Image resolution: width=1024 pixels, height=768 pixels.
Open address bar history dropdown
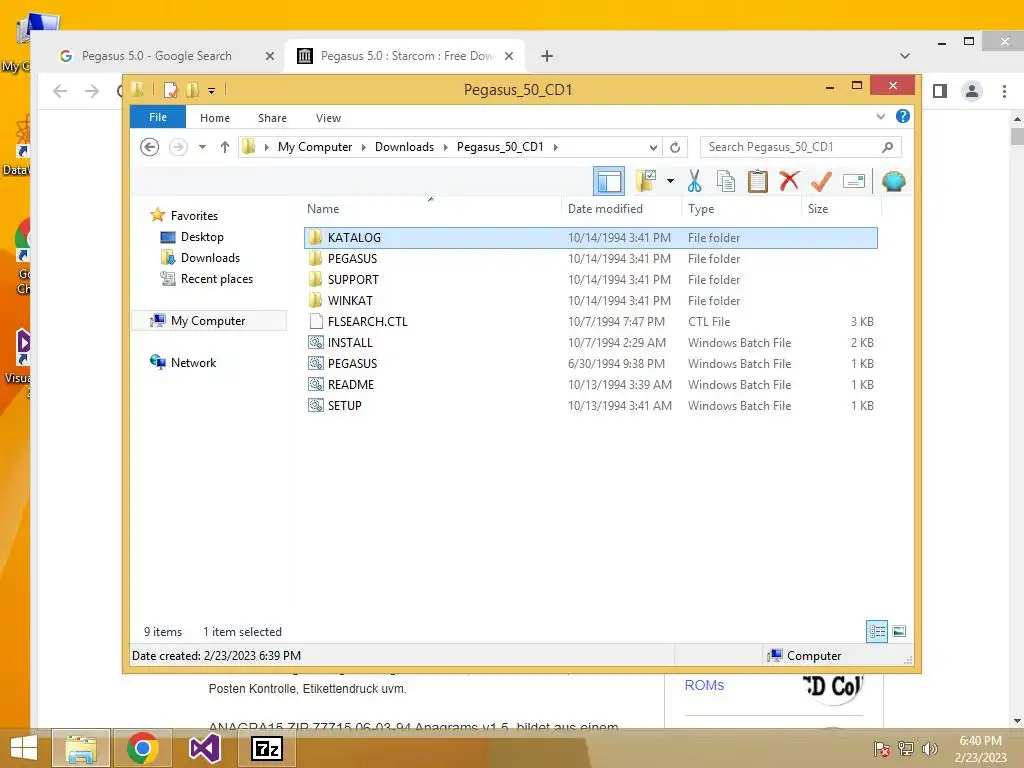[x=653, y=147]
